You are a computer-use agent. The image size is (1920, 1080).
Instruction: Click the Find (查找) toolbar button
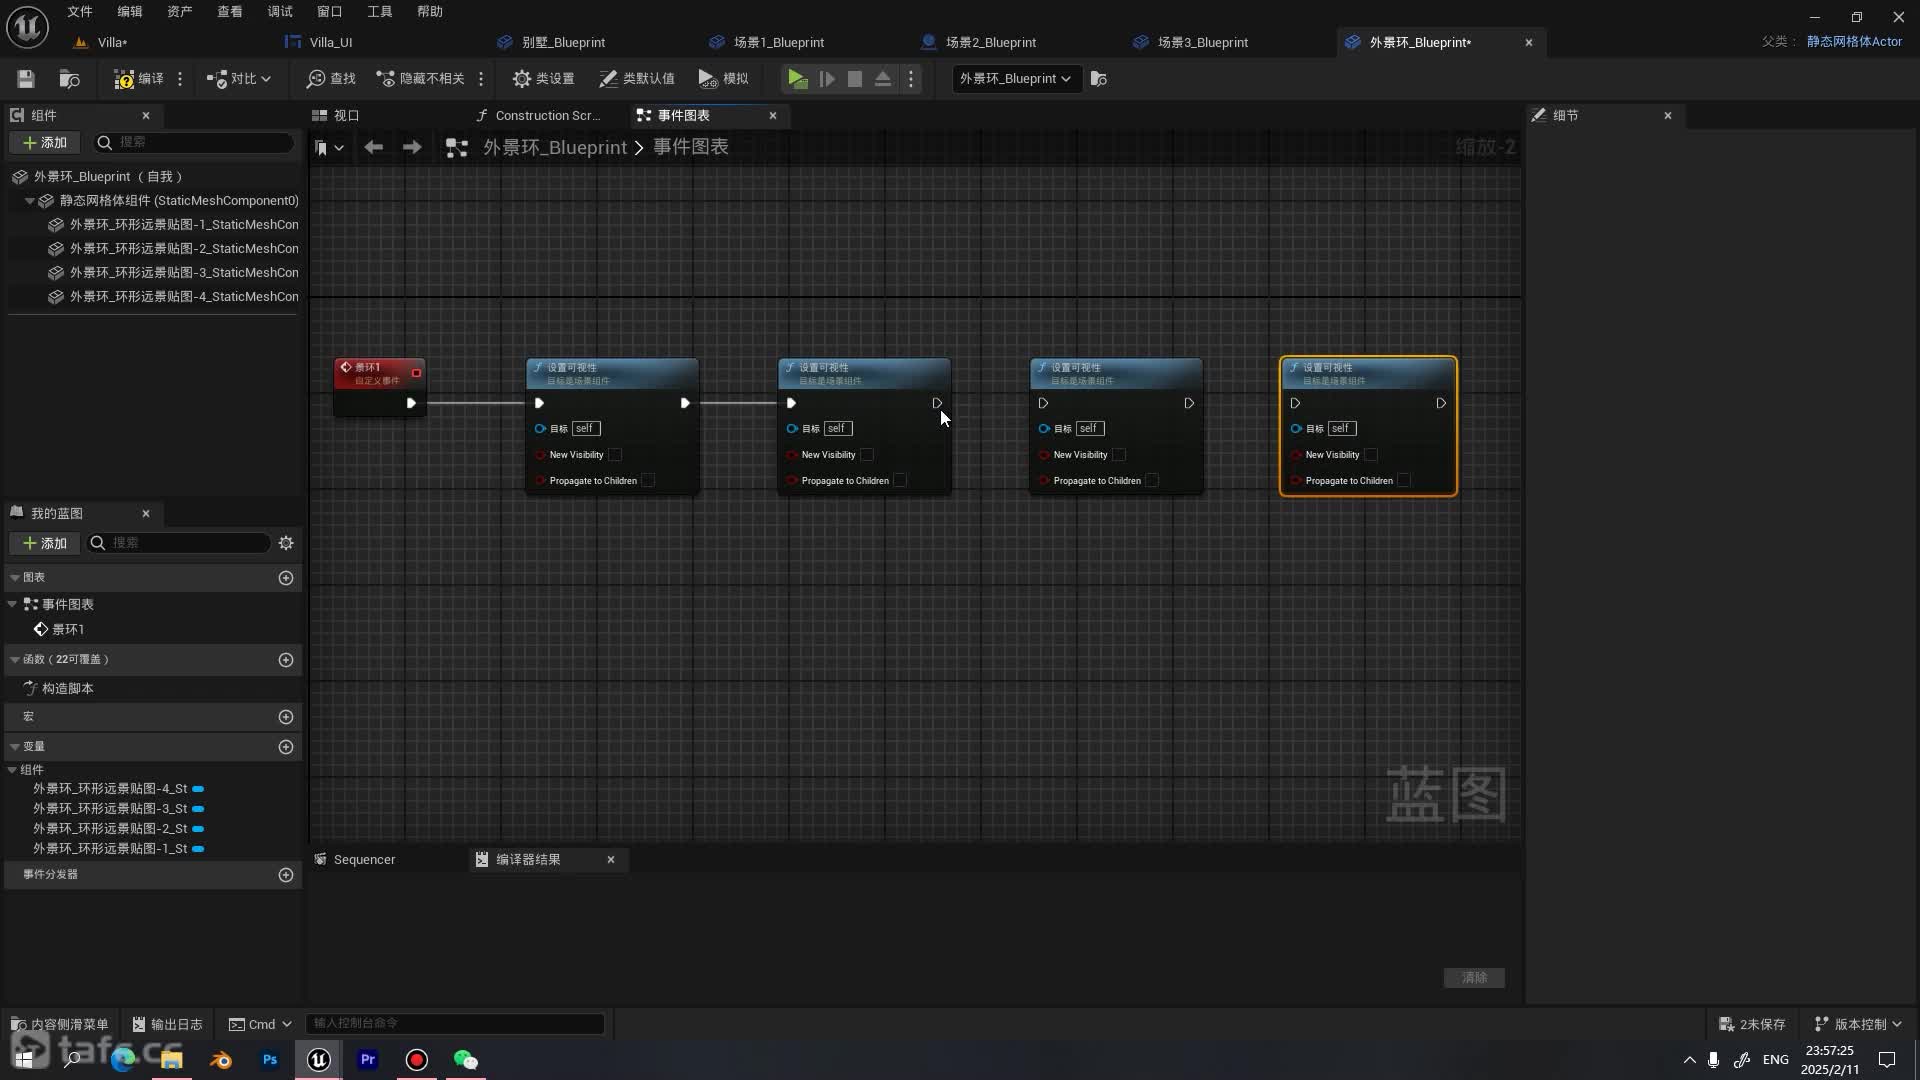pos(331,78)
